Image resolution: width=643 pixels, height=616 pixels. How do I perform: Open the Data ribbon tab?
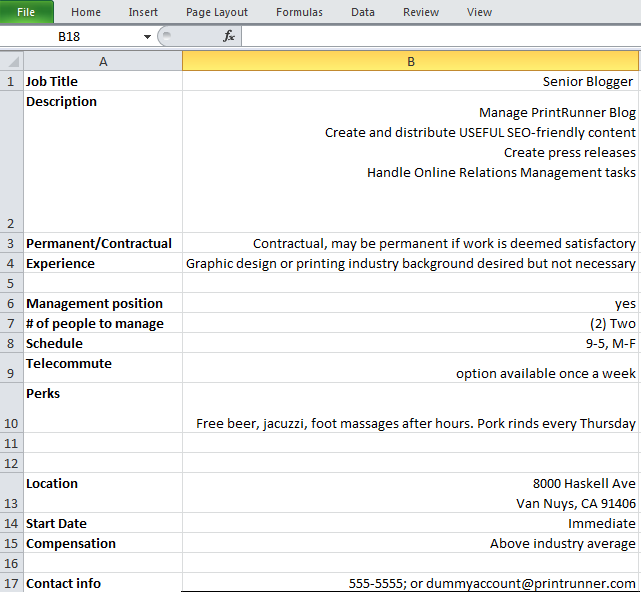tap(363, 12)
